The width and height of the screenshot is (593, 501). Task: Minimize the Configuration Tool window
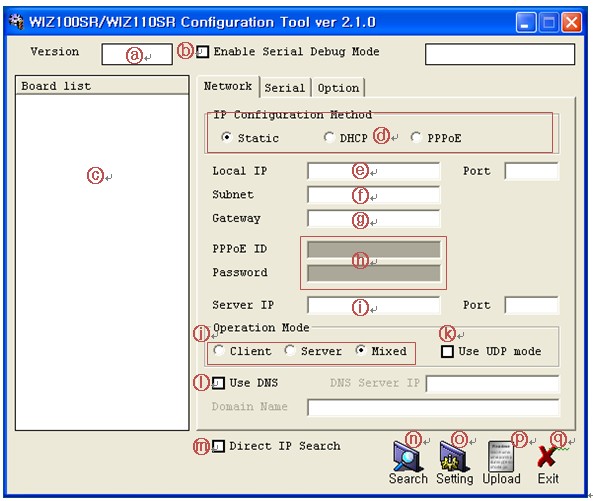pyautogui.click(x=526, y=22)
